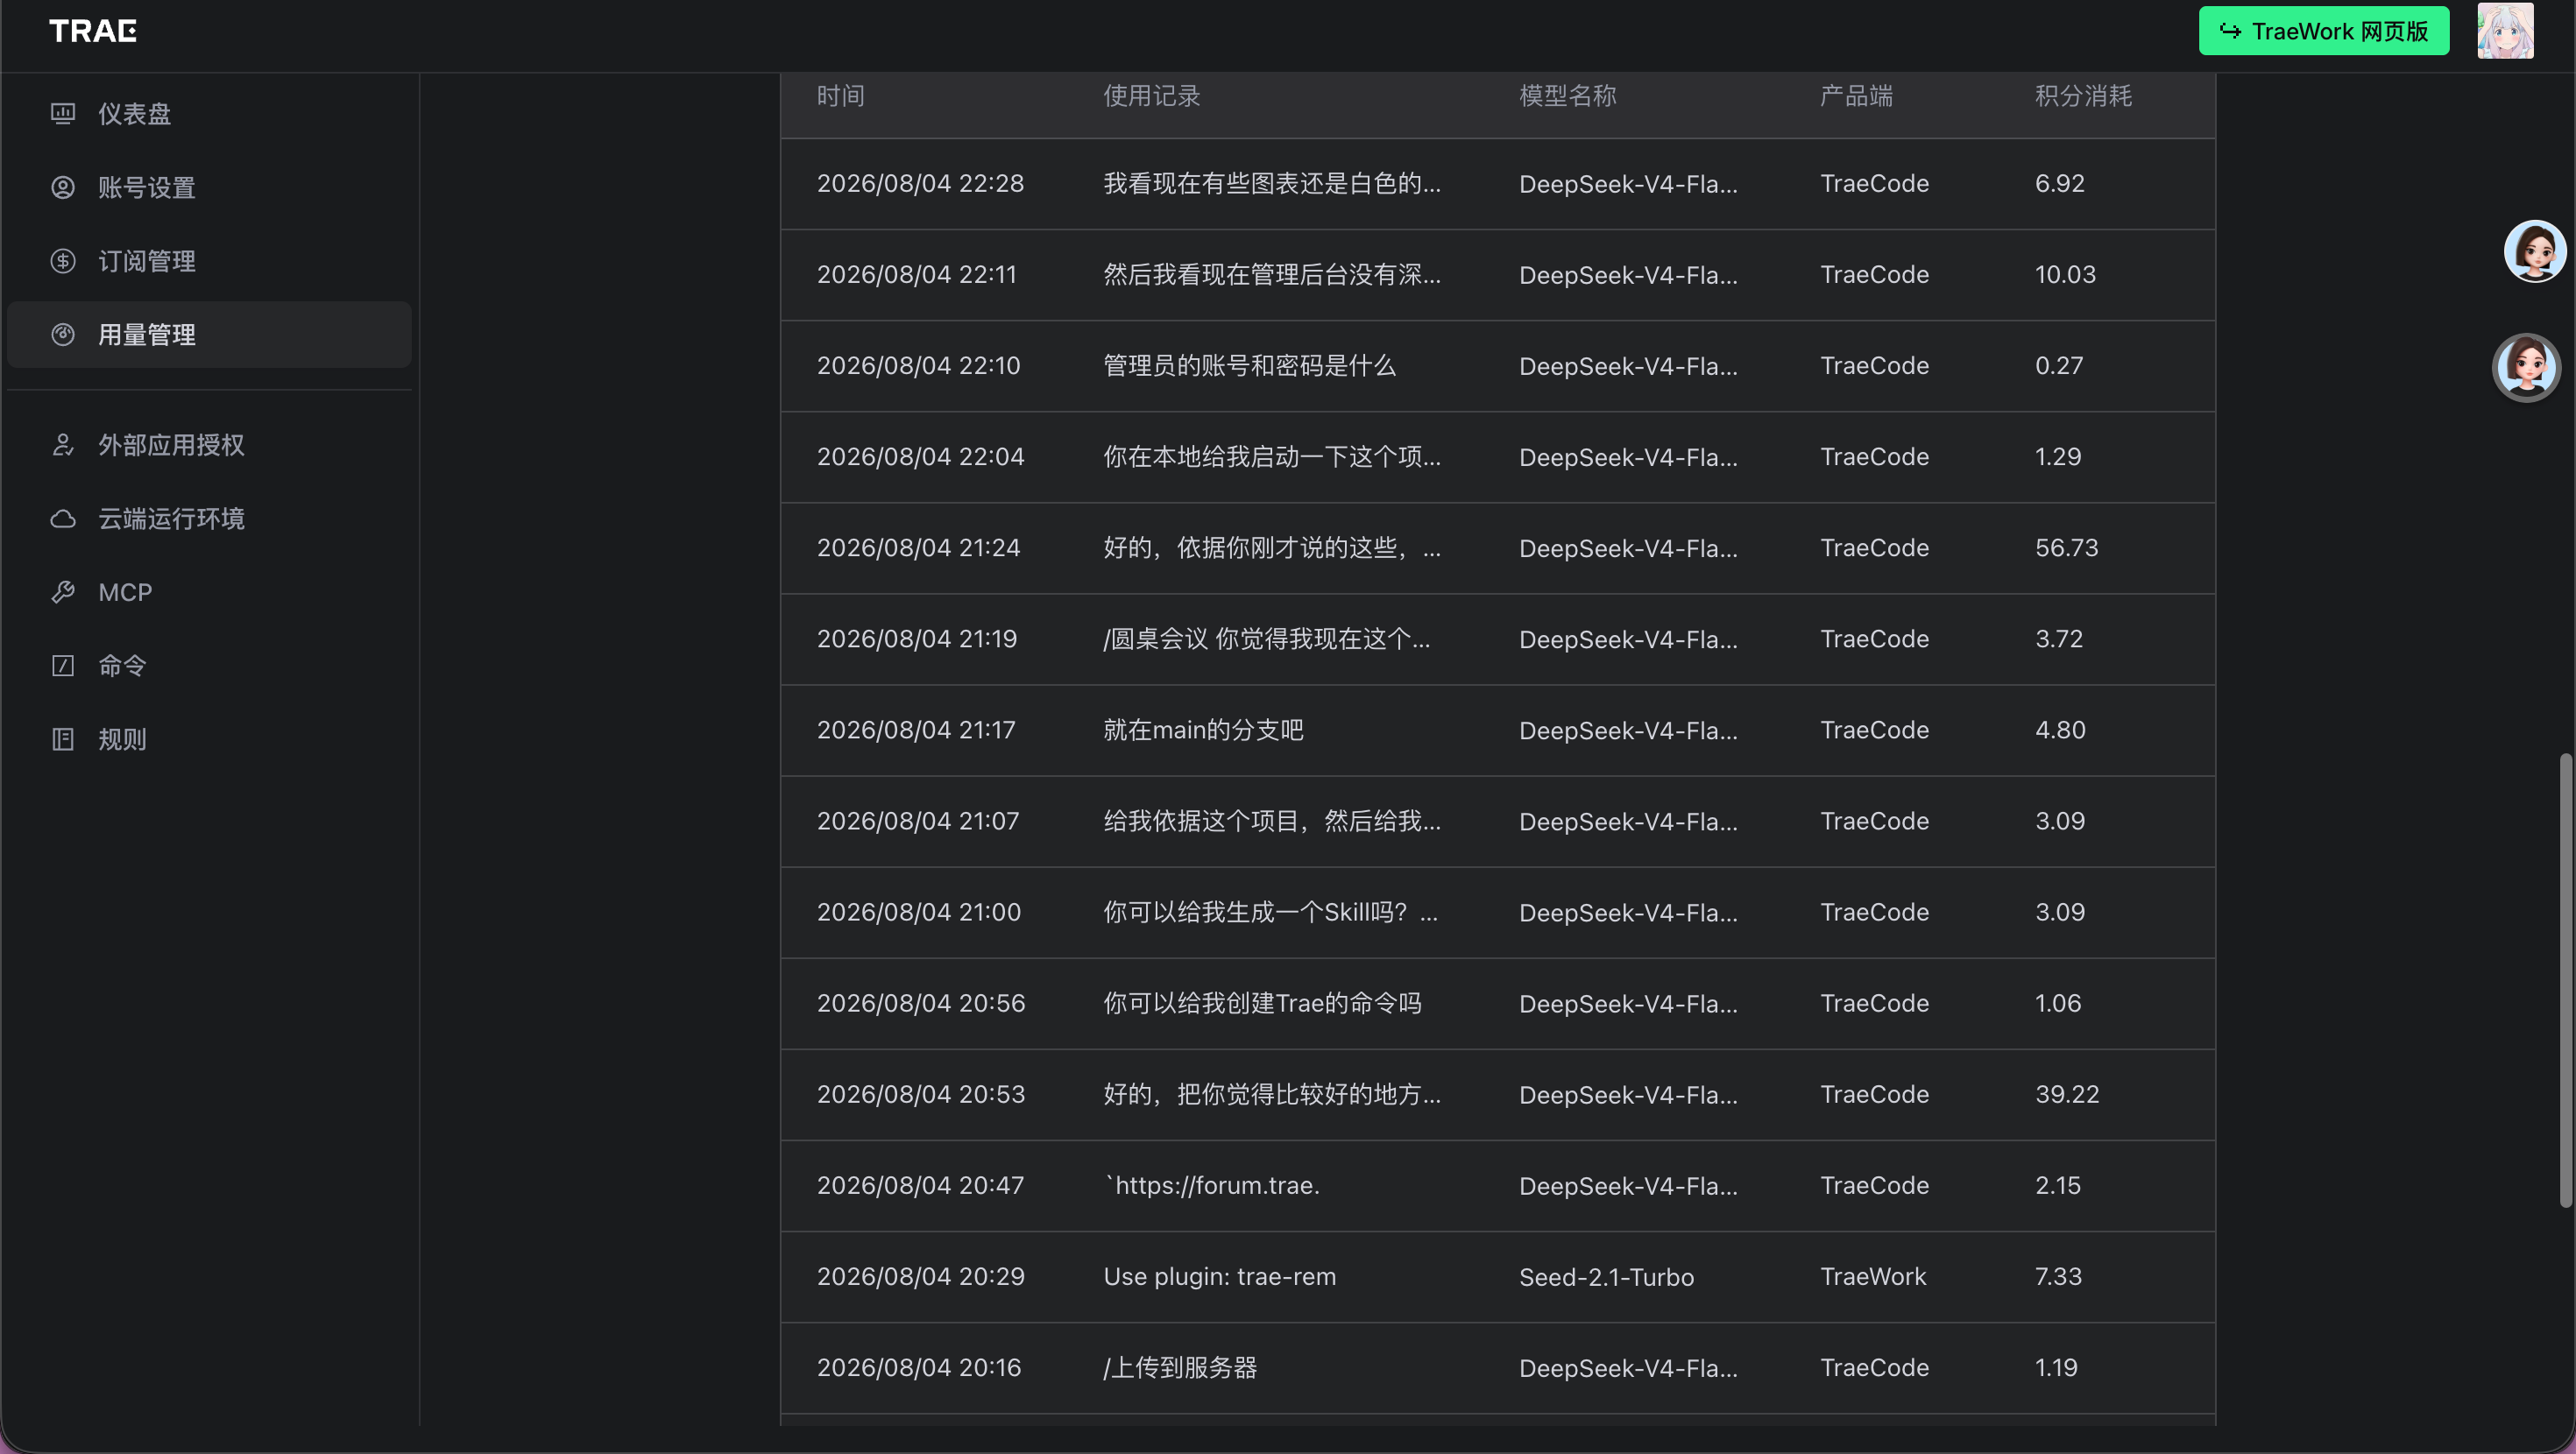Open 外部应用授权 section
Image resolution: width=2576 pixels, height=1454 pixels.
click(209, 445)
